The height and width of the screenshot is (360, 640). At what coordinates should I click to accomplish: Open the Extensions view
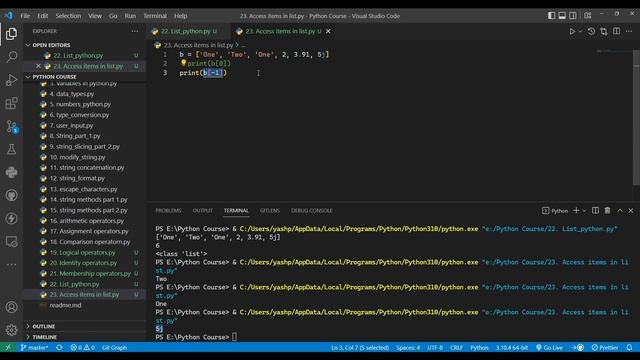[x=11, y=103]
